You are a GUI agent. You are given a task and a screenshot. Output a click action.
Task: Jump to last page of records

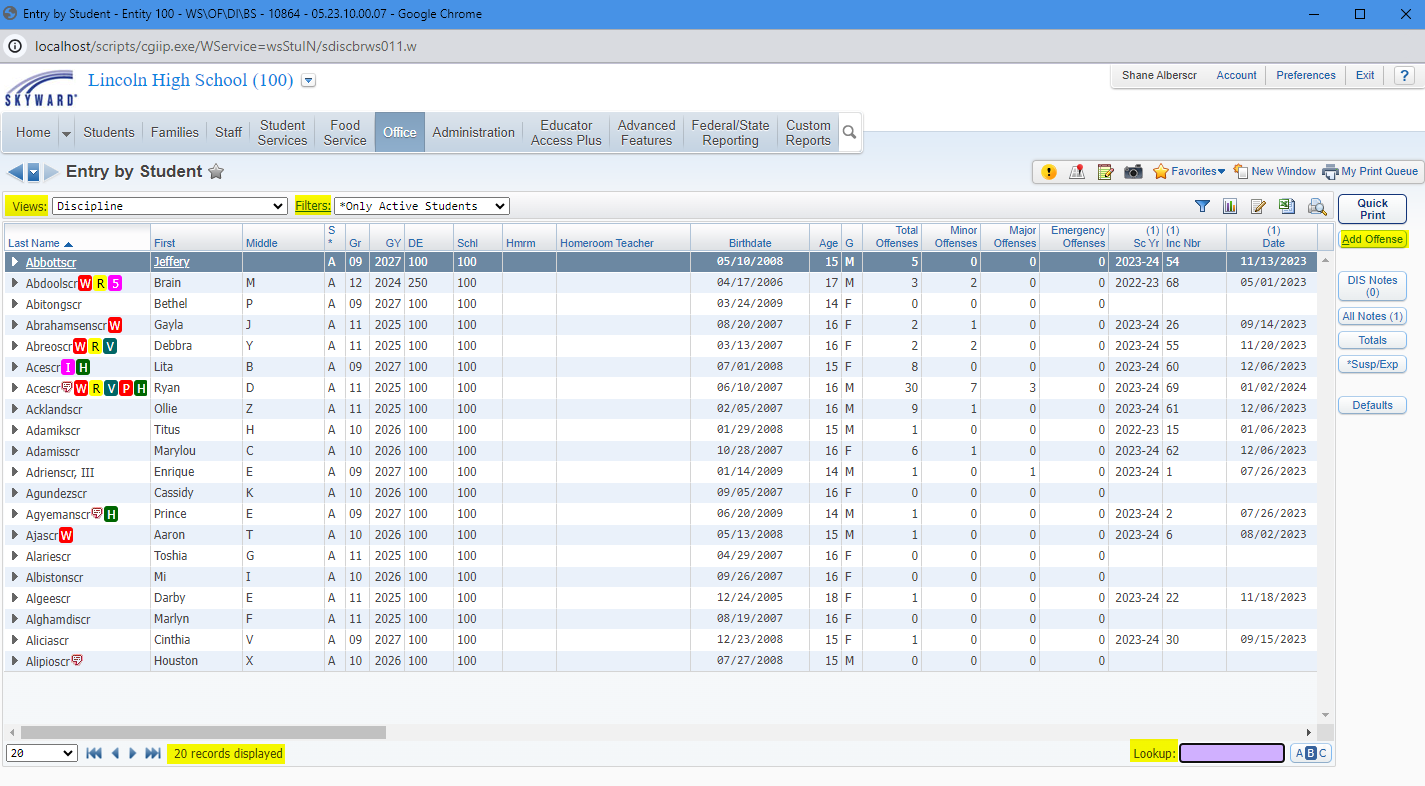[x=153, y=753]
